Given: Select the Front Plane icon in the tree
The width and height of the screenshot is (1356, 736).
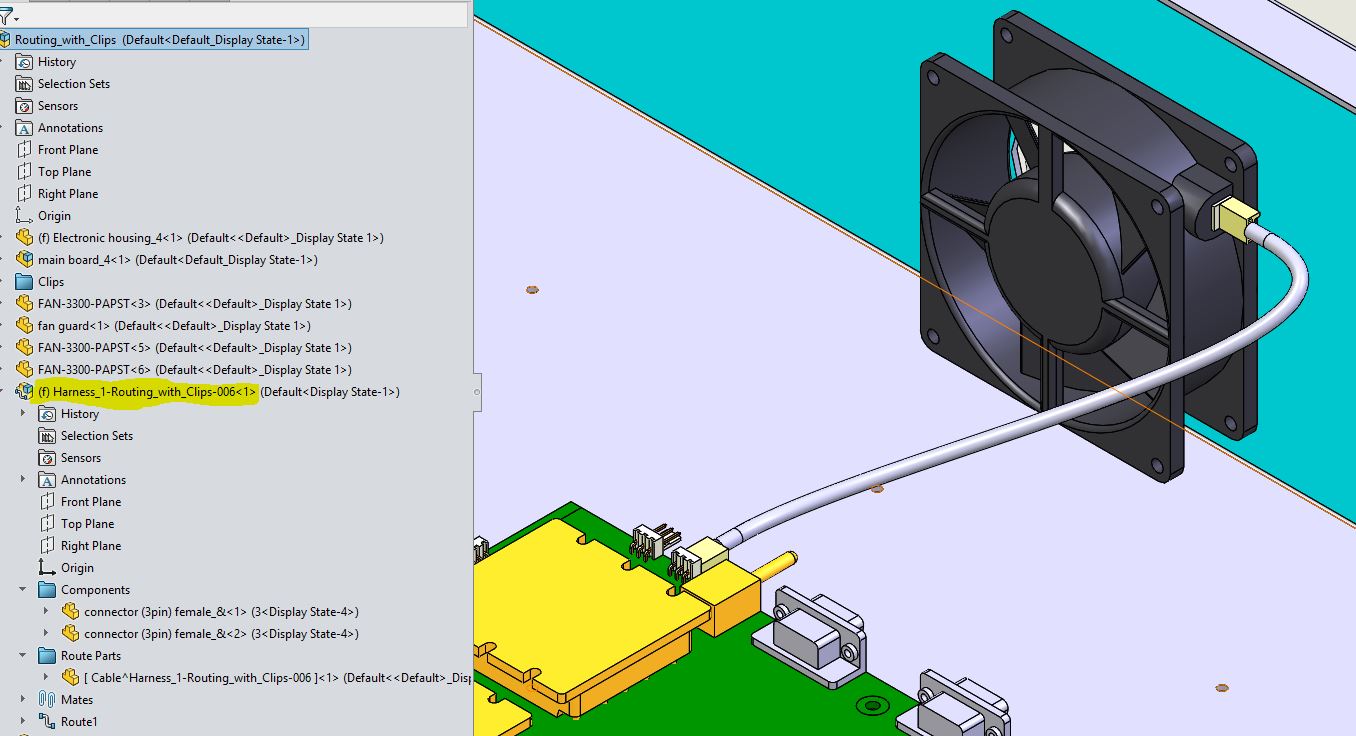Looking at the screenshot, I should (x=23, y=149).
